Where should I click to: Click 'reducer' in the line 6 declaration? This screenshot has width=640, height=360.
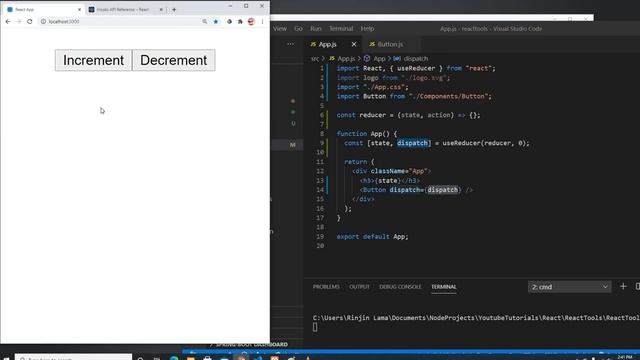pyautogui.click(x=373, y=115)
